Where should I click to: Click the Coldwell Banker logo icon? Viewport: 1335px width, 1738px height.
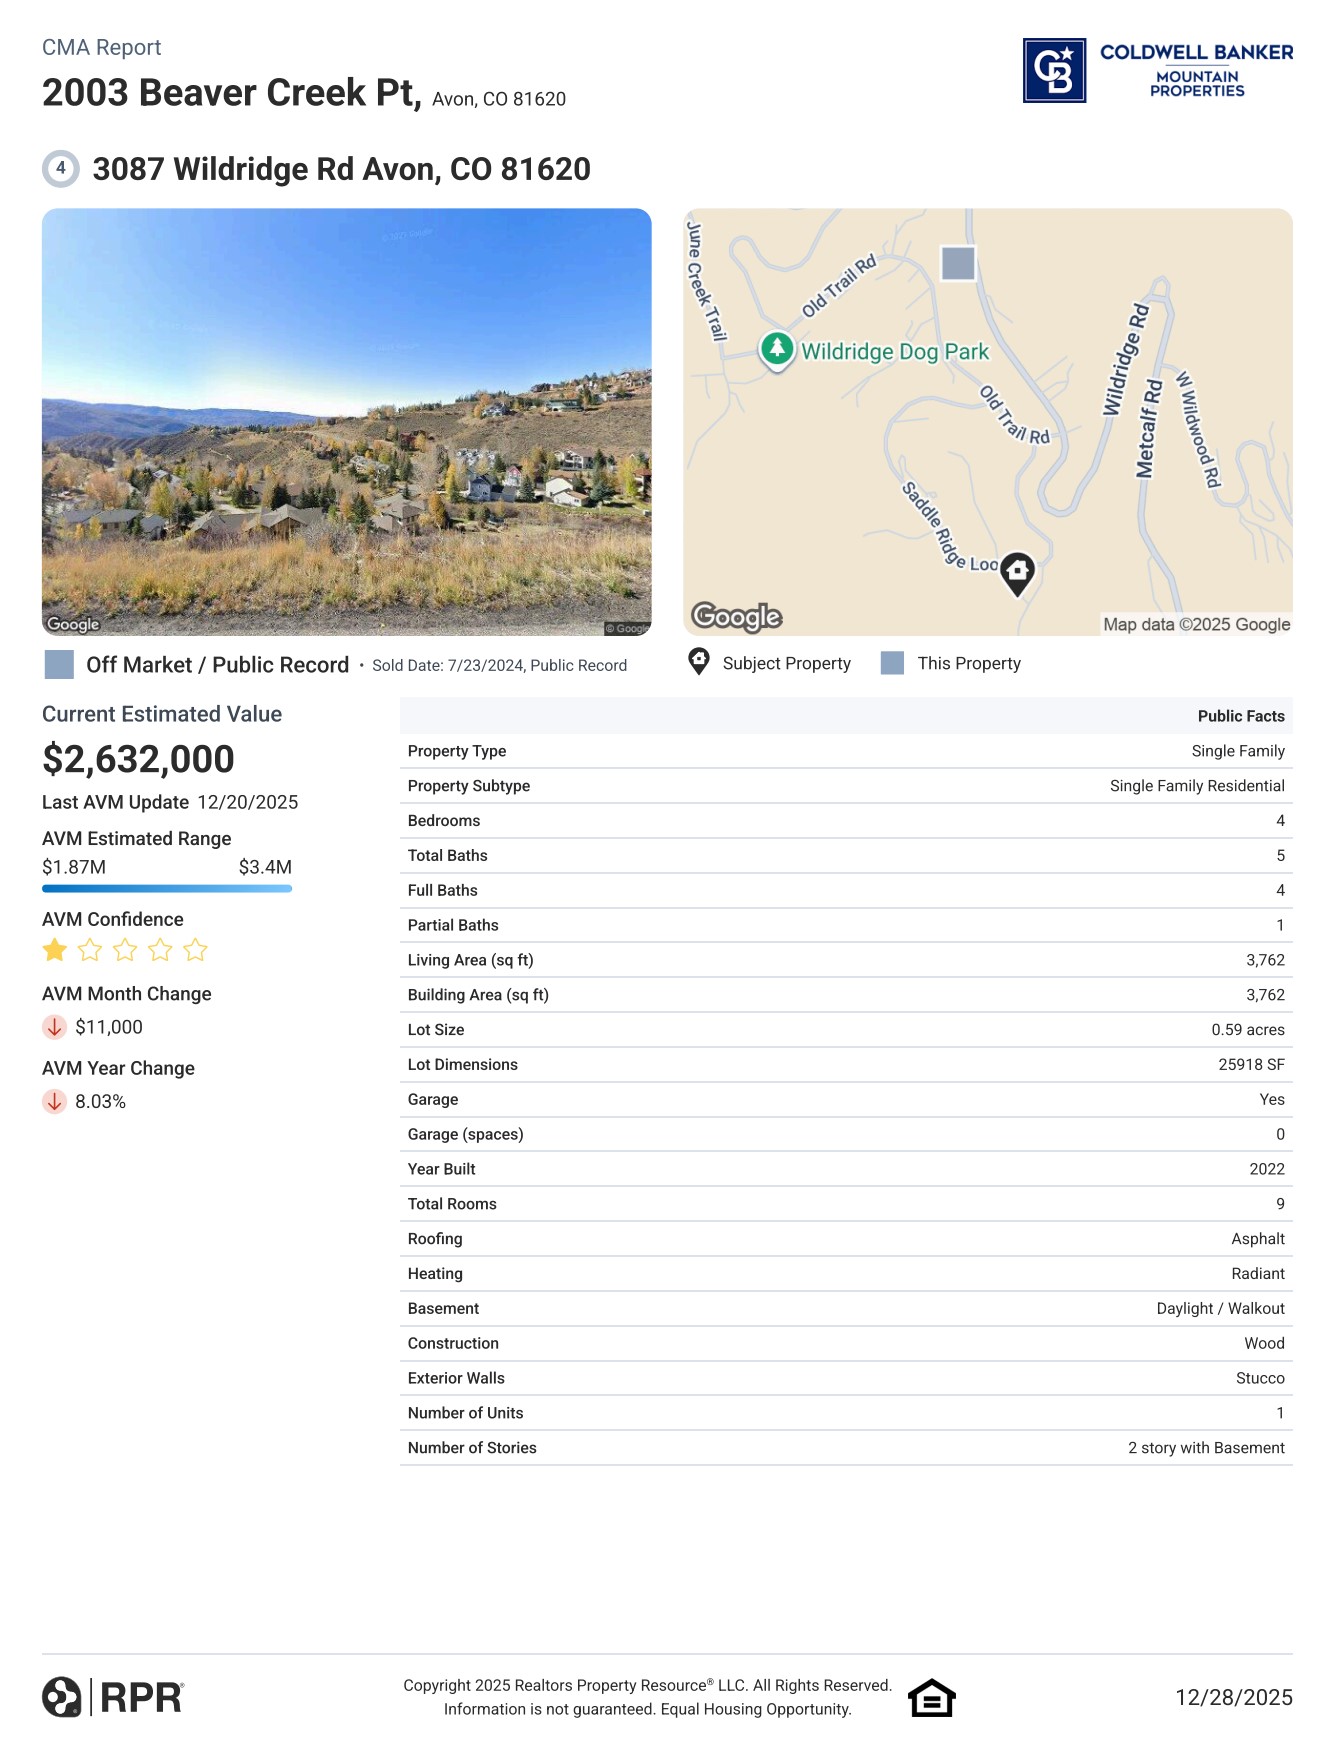pyautogui.click(x=1054, y=71)
